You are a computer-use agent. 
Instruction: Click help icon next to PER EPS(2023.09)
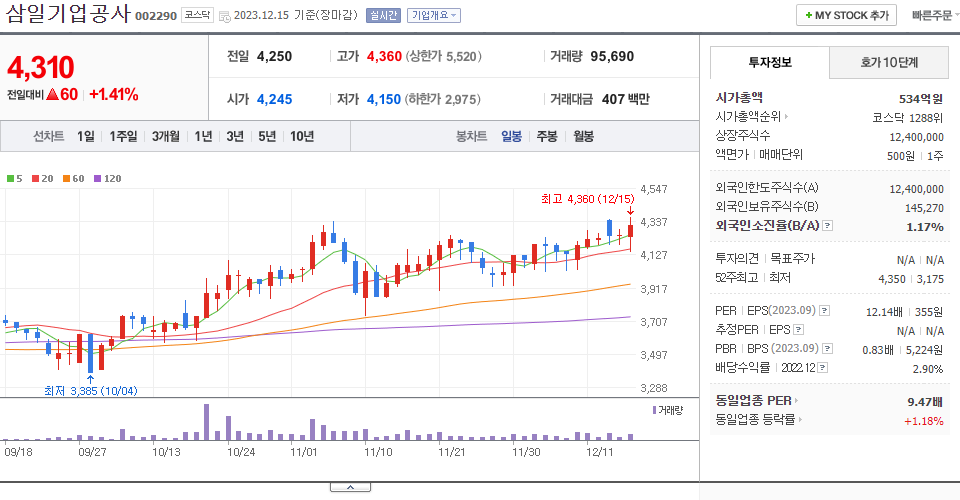tap(825, 311)
